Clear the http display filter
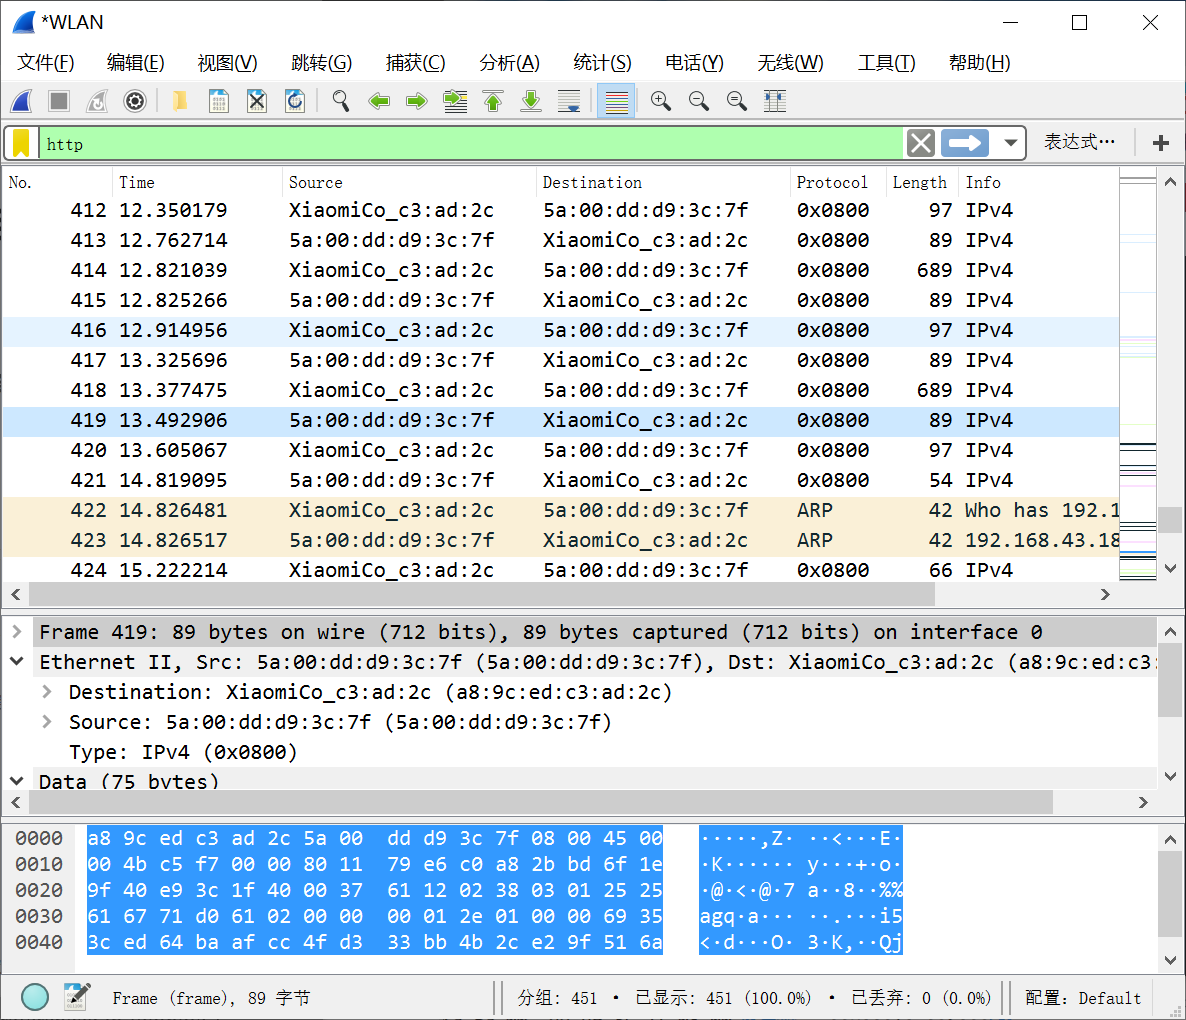Viewport: 1186px width, 1020px height. pos(921,143)
